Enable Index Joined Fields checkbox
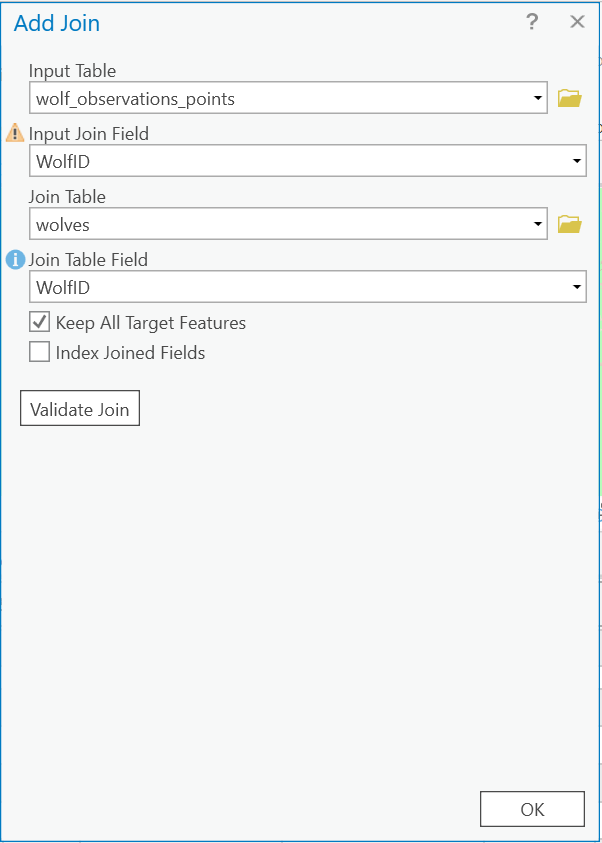602x843 pixels. tap(40, 352)
